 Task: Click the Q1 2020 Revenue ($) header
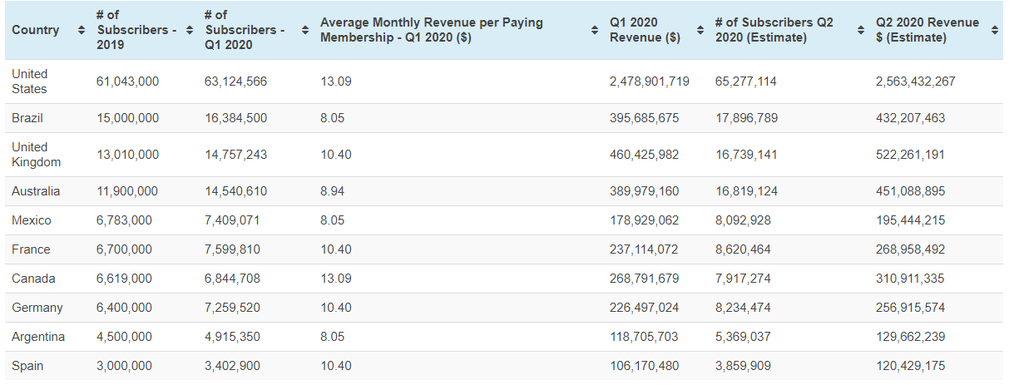[646, 30]
